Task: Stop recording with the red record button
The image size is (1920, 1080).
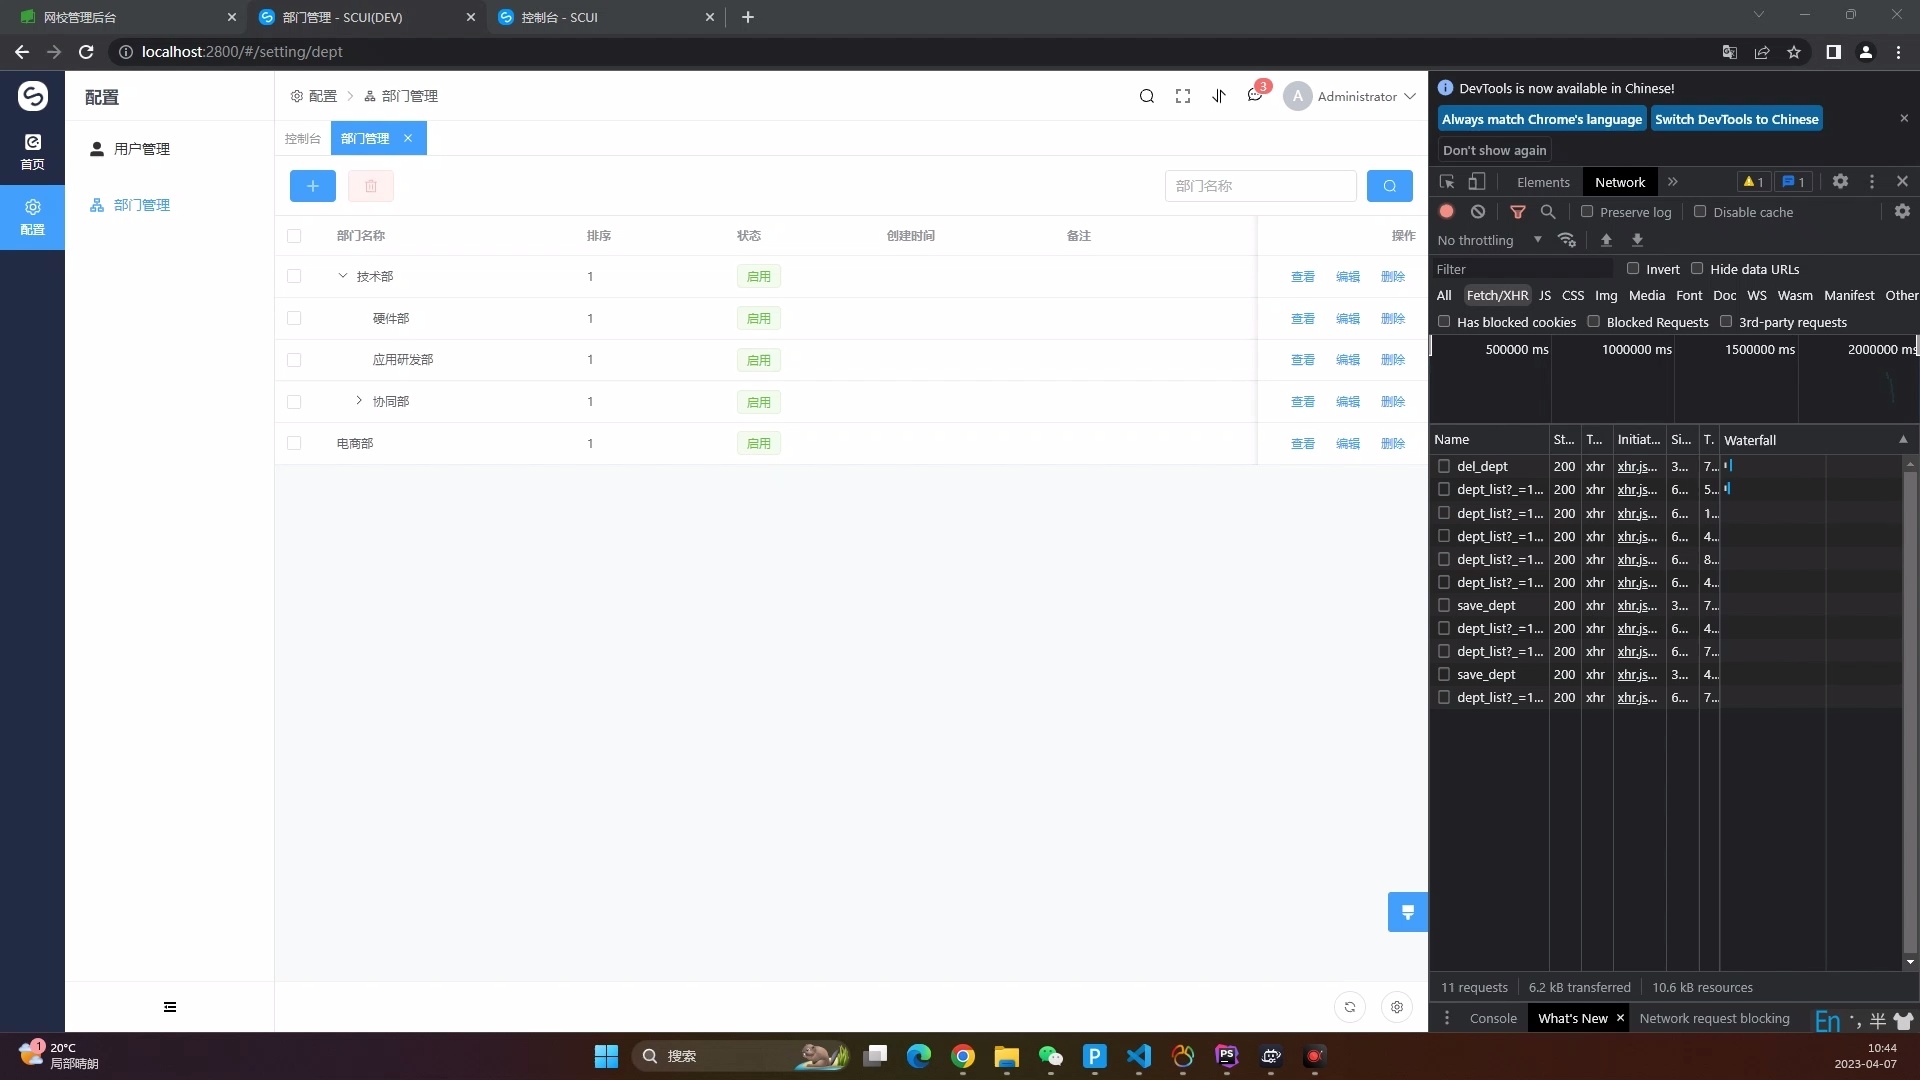Action: 1446,211
